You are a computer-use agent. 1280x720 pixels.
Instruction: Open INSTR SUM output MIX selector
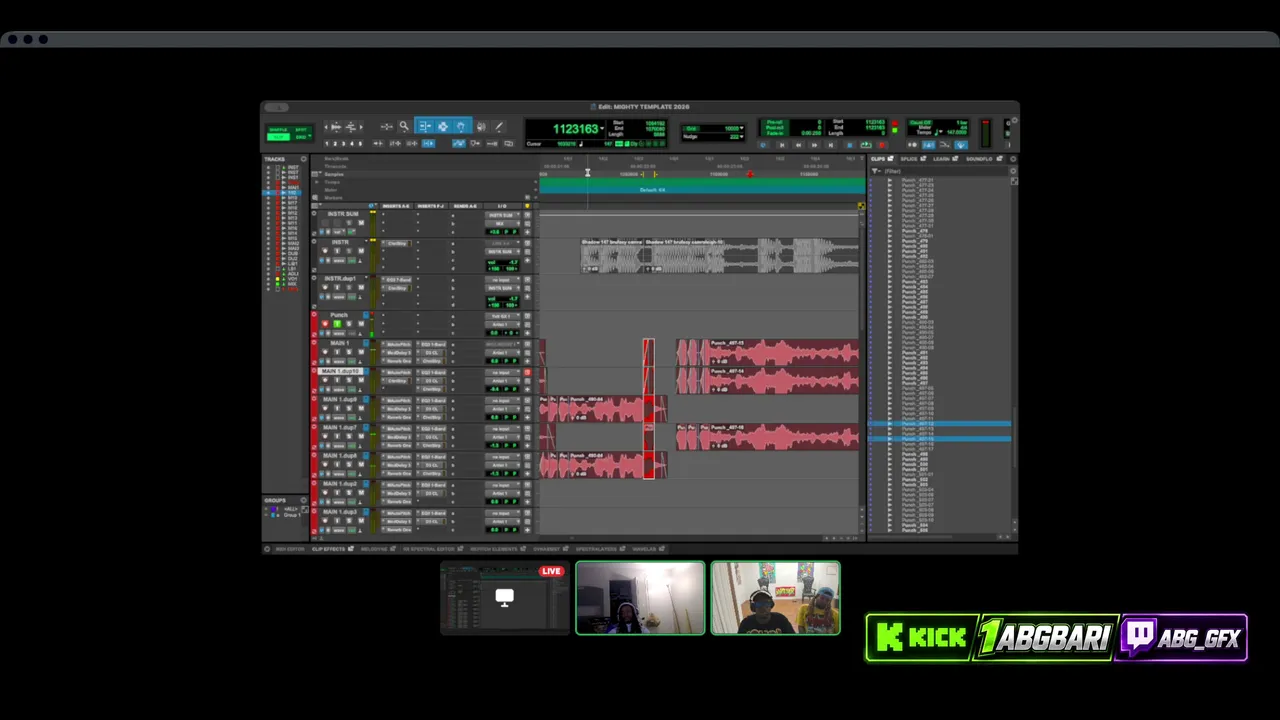pos(502,223)
